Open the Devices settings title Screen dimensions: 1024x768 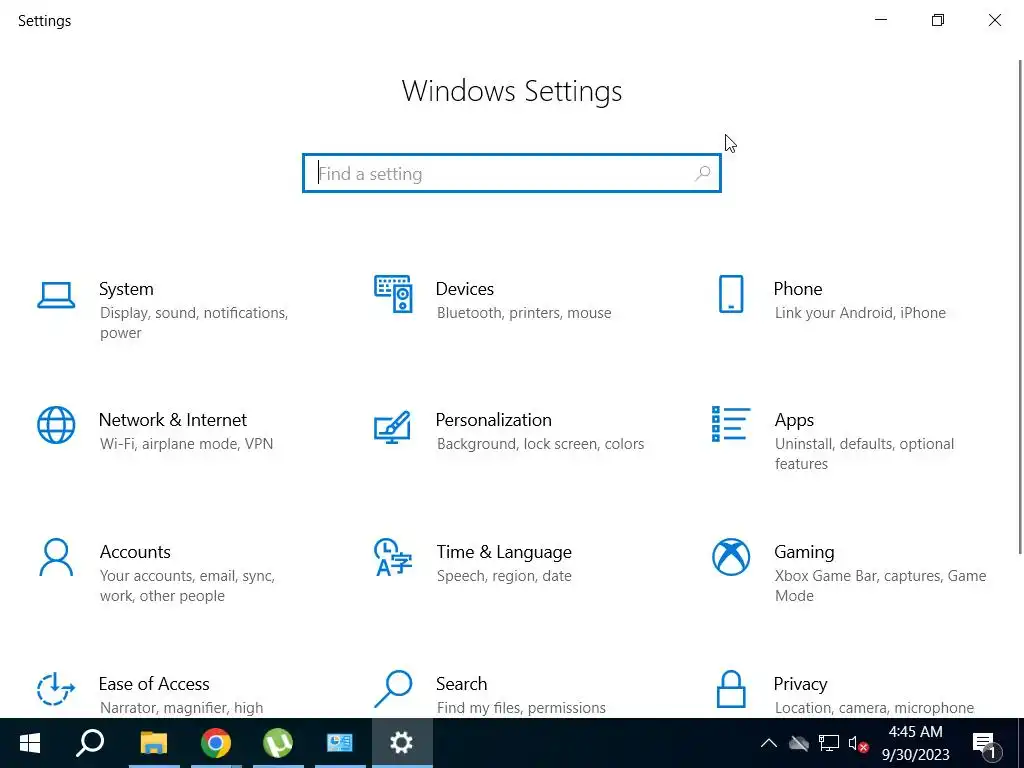(x=464, y=289)
